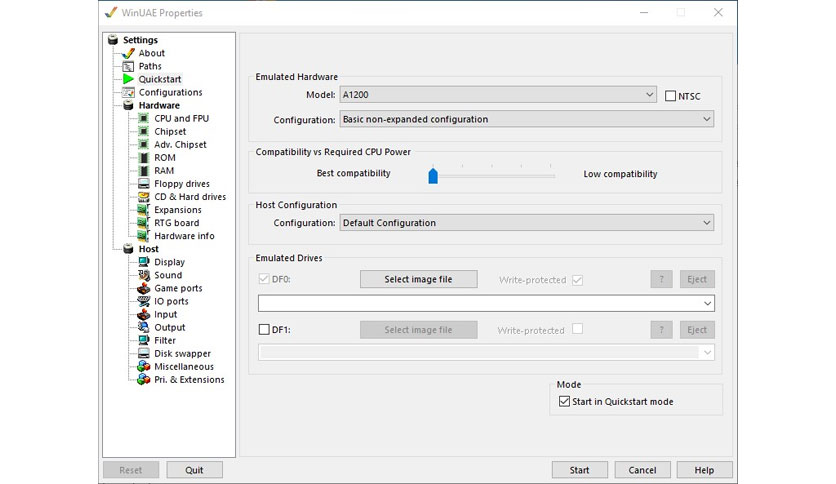Click the Host category icon

(128, 249)
